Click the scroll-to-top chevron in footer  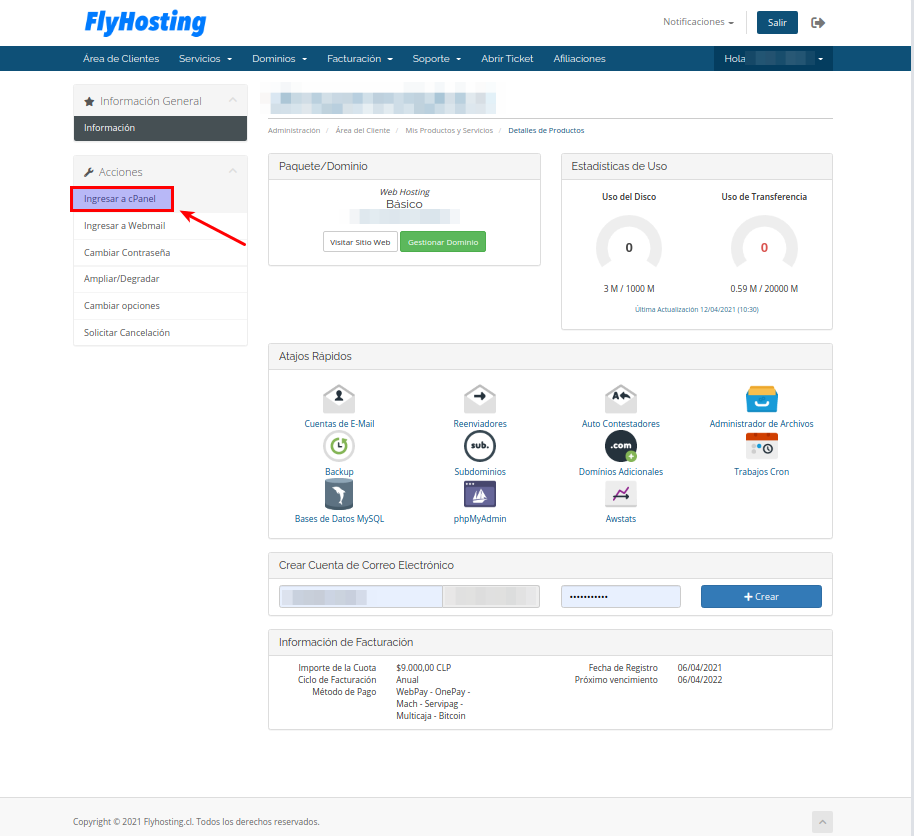point(822,821)
